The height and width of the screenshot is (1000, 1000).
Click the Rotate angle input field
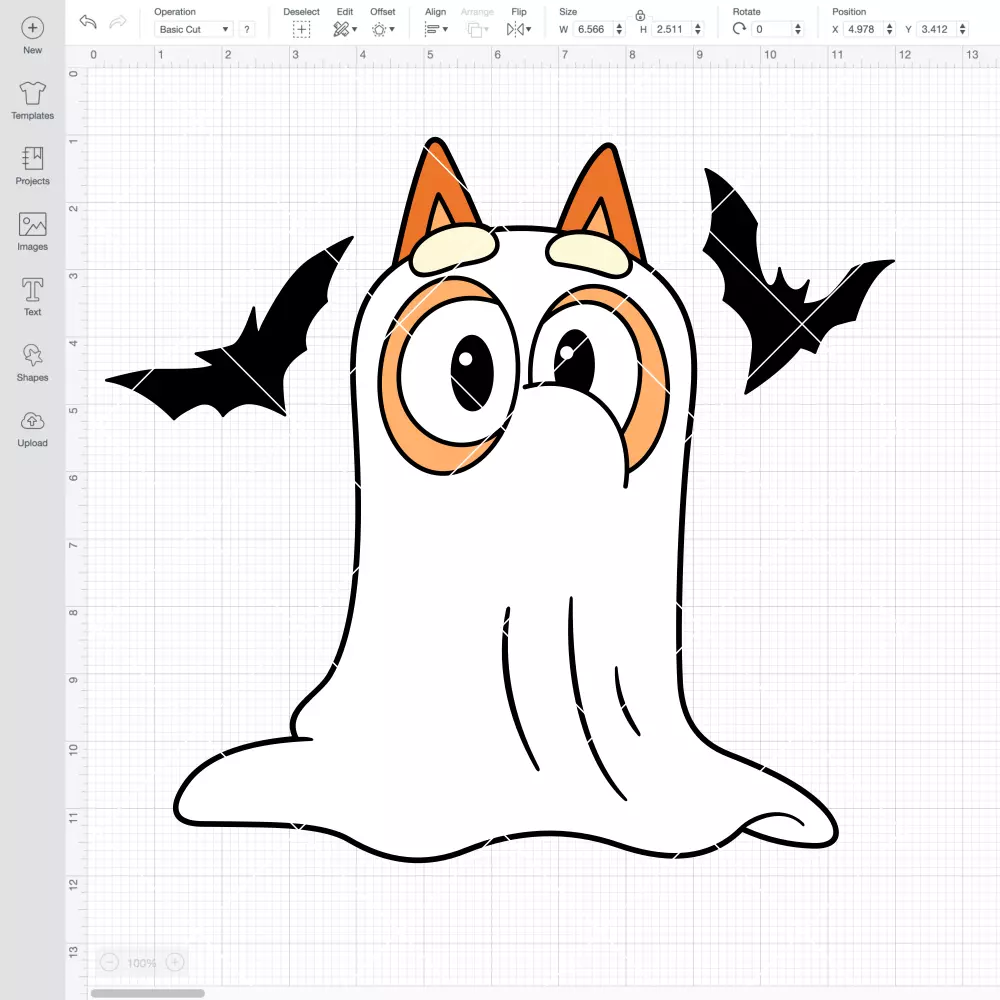click(772, 29)
